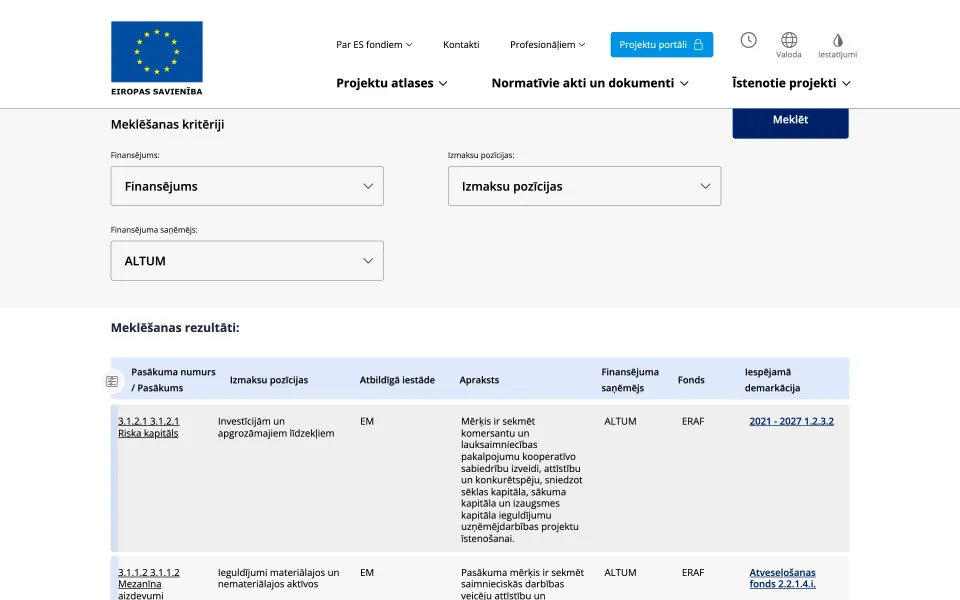Select the Mezanīna aizdevumi description text
This screenshot has height=600, width=960.
[x=522, y=583]
